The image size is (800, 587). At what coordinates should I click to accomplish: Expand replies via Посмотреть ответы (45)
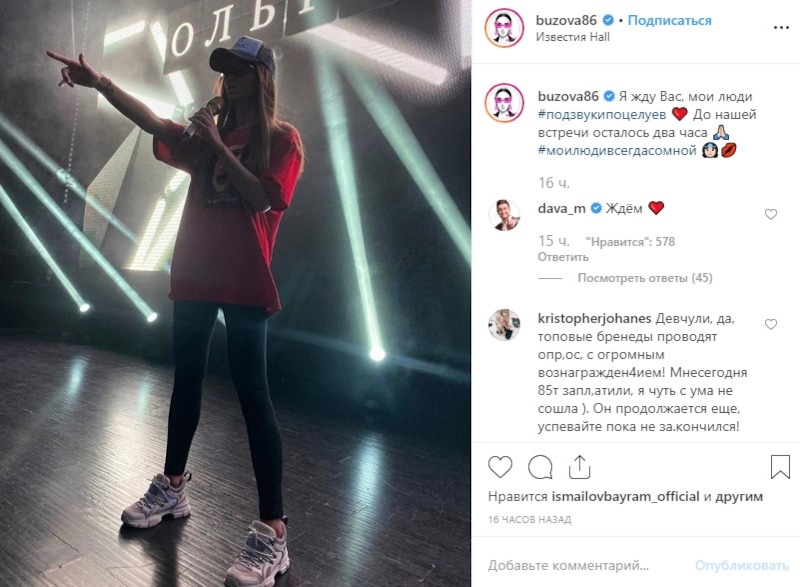tap(645, 278)
